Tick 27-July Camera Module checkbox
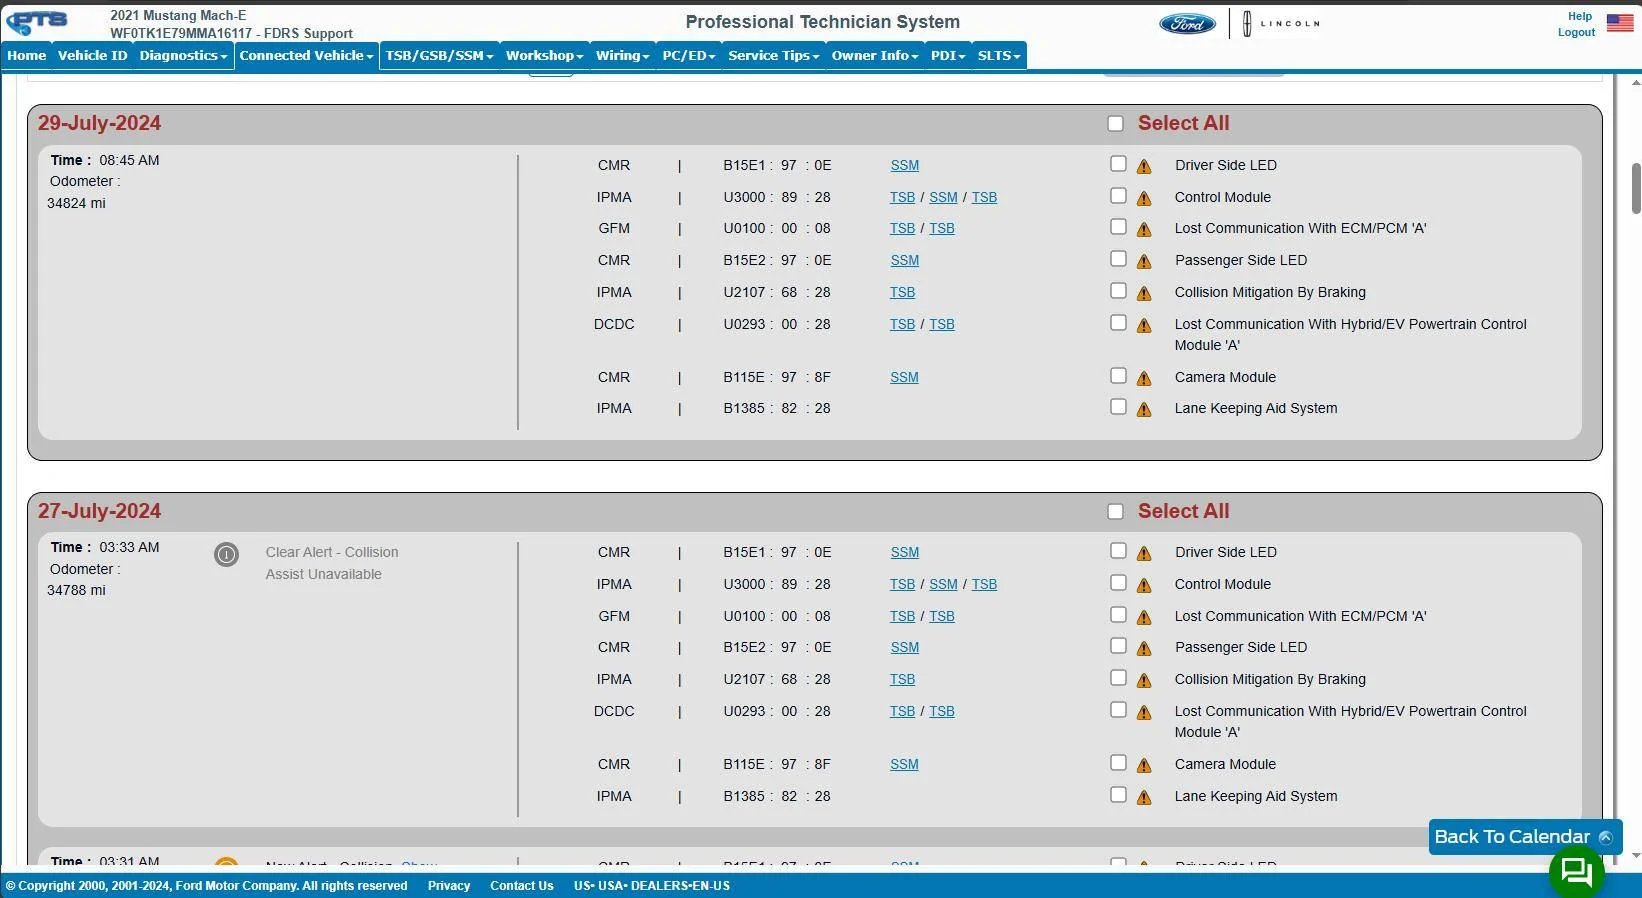 (1118, 763)
